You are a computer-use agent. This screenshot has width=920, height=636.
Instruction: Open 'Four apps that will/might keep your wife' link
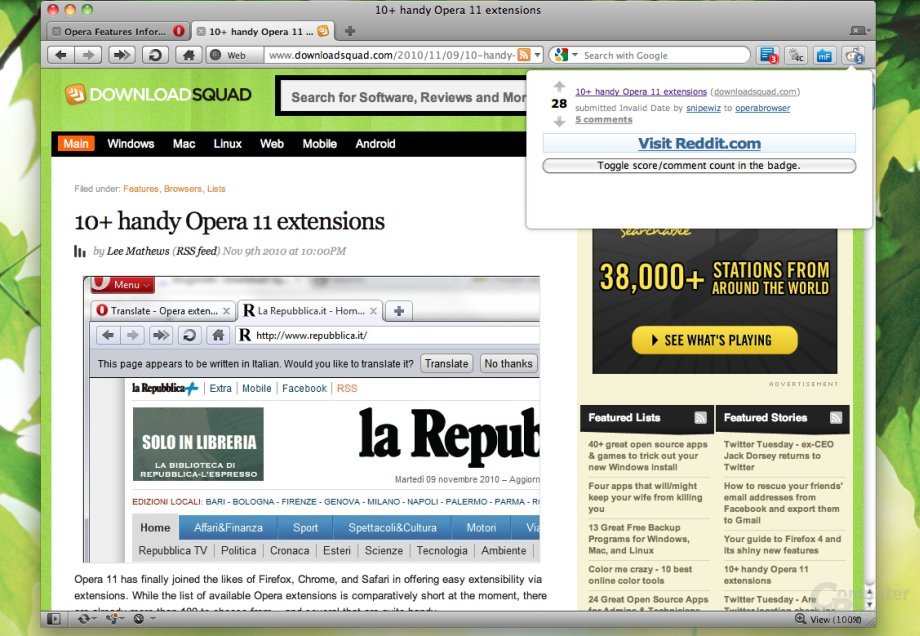tap(645, 497)
